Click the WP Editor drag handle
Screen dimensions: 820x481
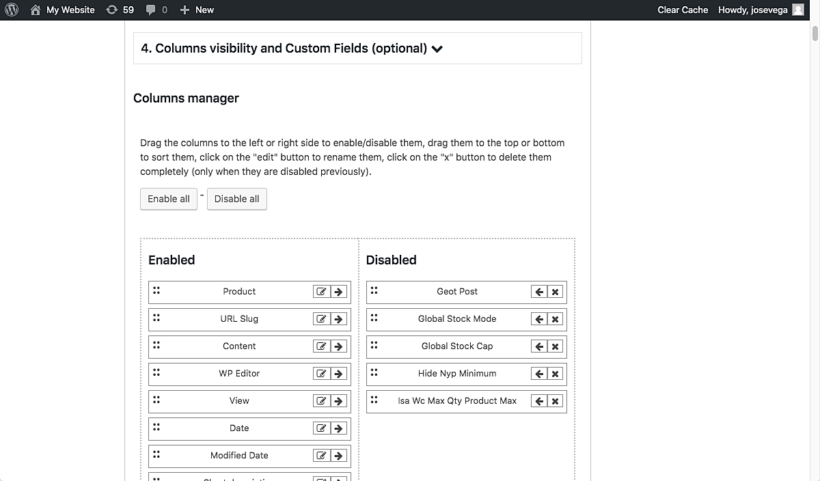pyautogui.click(x=156, y=372)
